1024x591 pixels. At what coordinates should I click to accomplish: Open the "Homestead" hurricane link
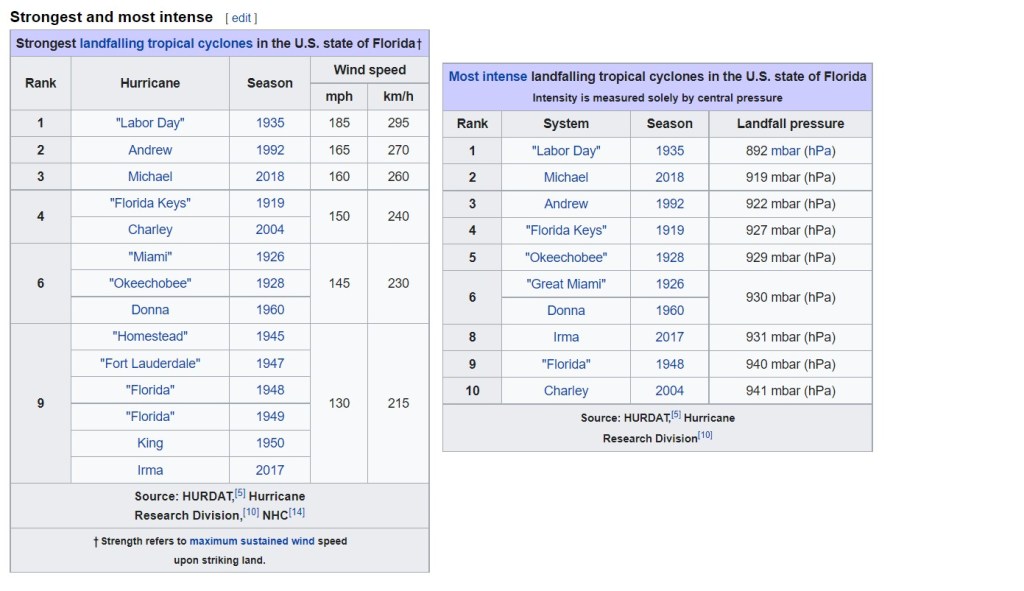150,337
